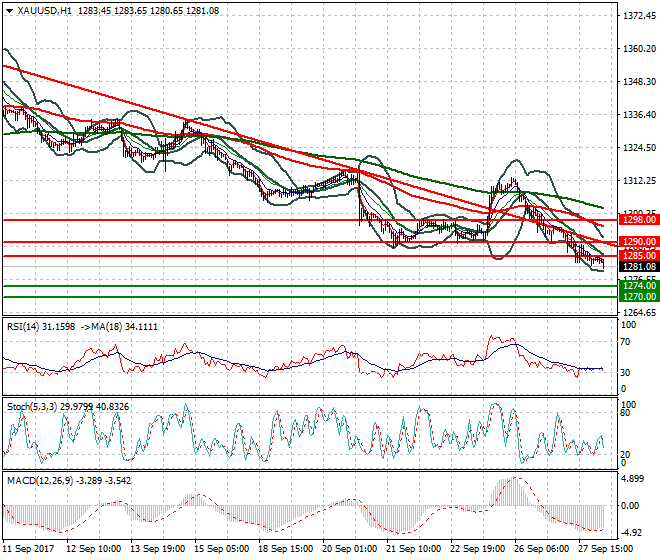Select the 1270.00 green support price label
660x560 pixels.
pyautogui.click(x=639, y=297)
